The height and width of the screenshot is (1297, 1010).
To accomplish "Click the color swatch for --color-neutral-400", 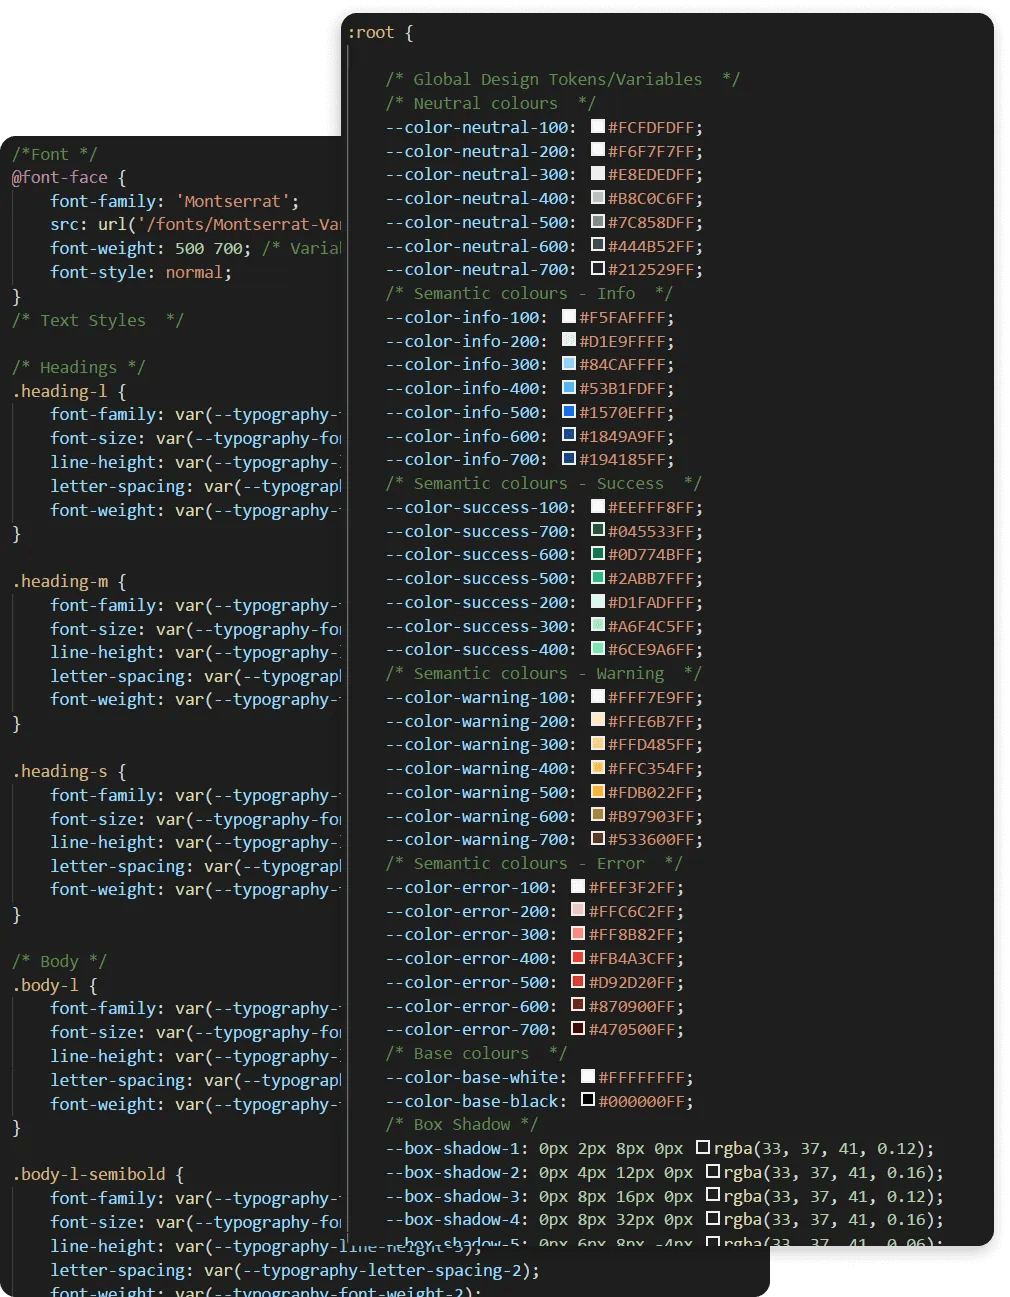I will tap(598, 197).
